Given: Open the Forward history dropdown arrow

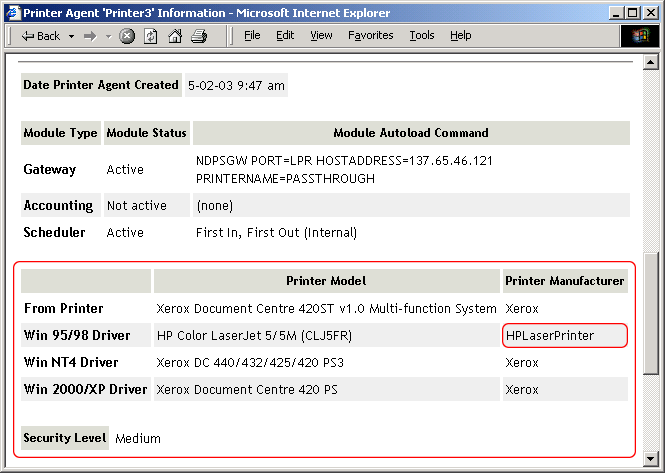Looking at the screenshot, I should pyautogui.click(x=109, y=36).
